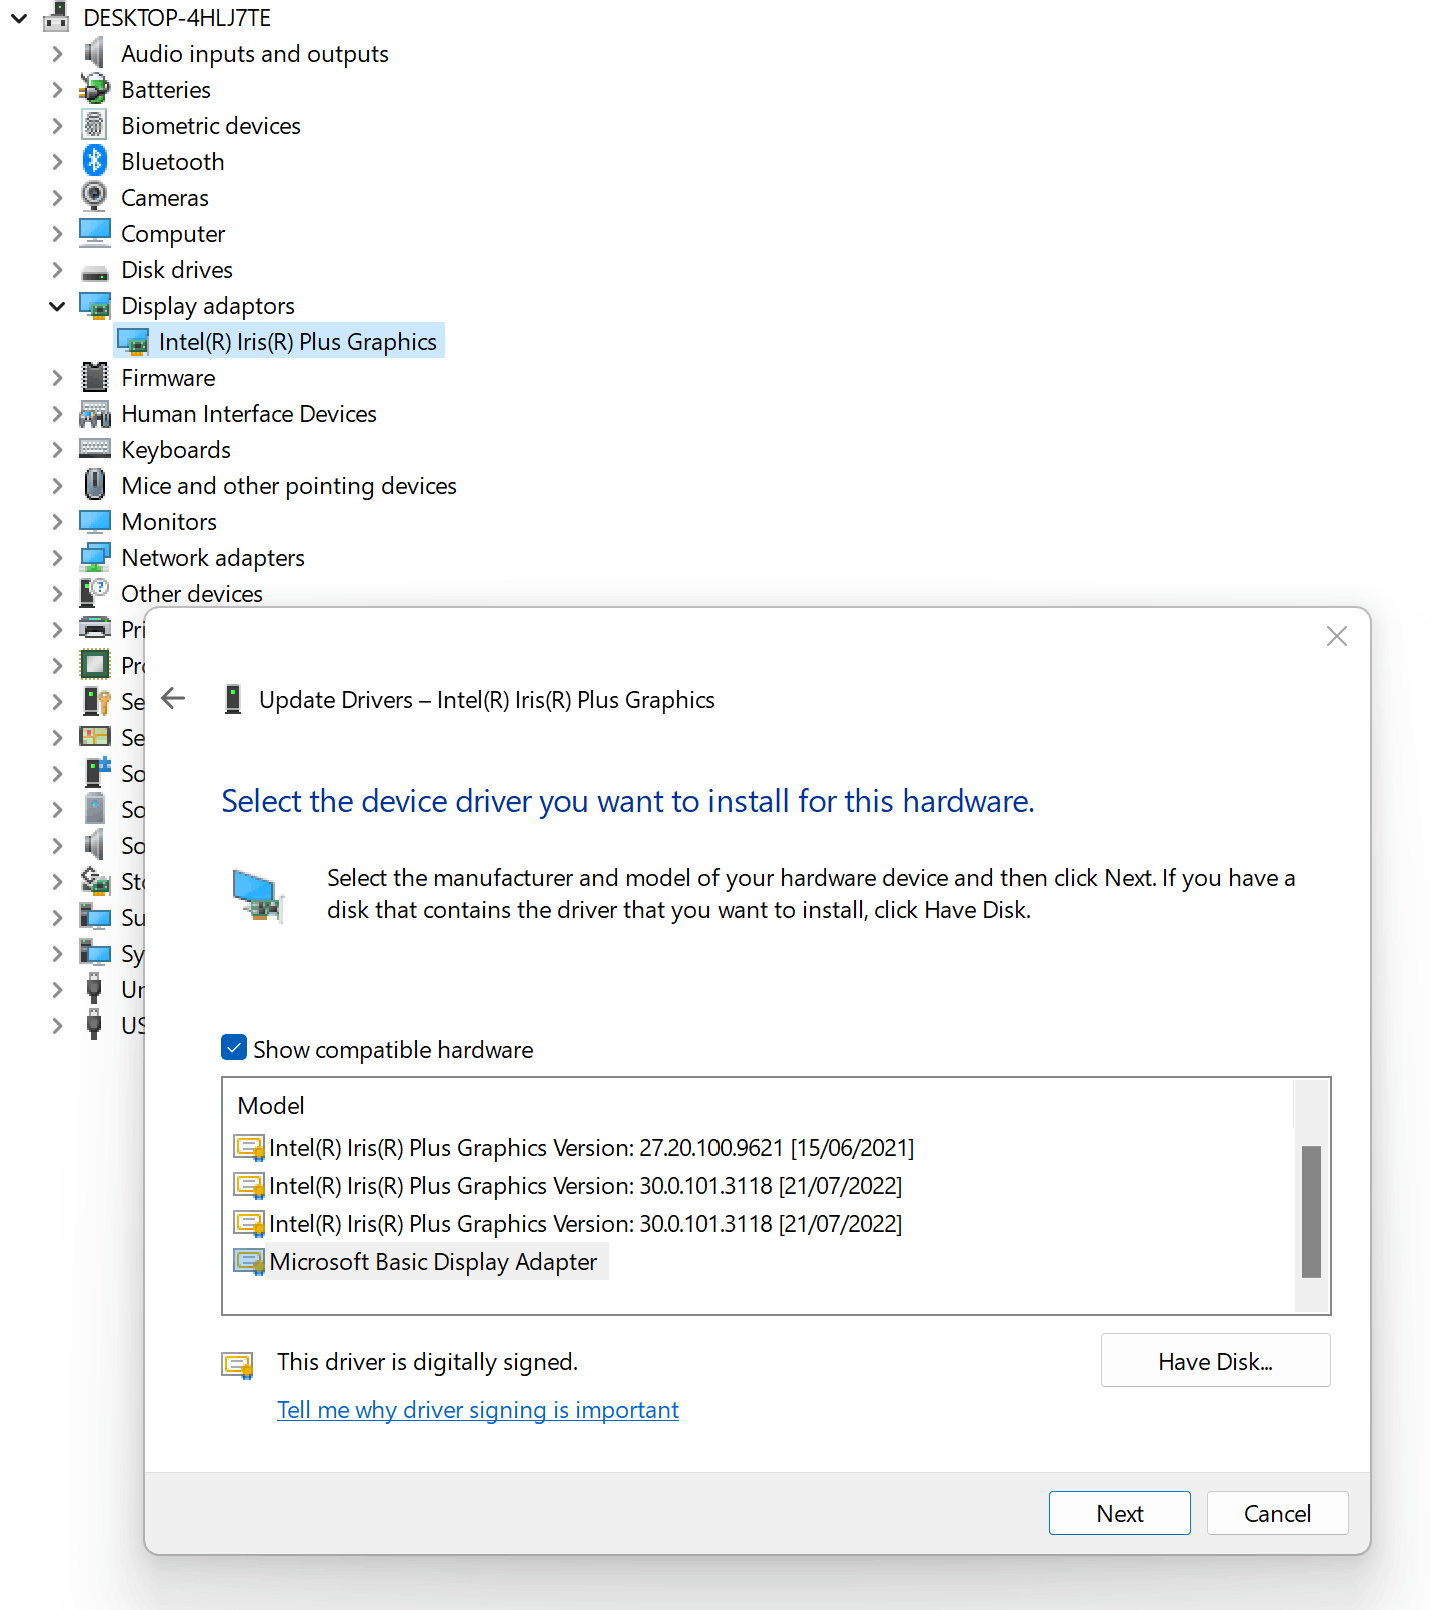Select Microsoft Basic Display Adapter model
The height and width of the screenshot is (1610, 1430).
click(x=433, y=1262)
